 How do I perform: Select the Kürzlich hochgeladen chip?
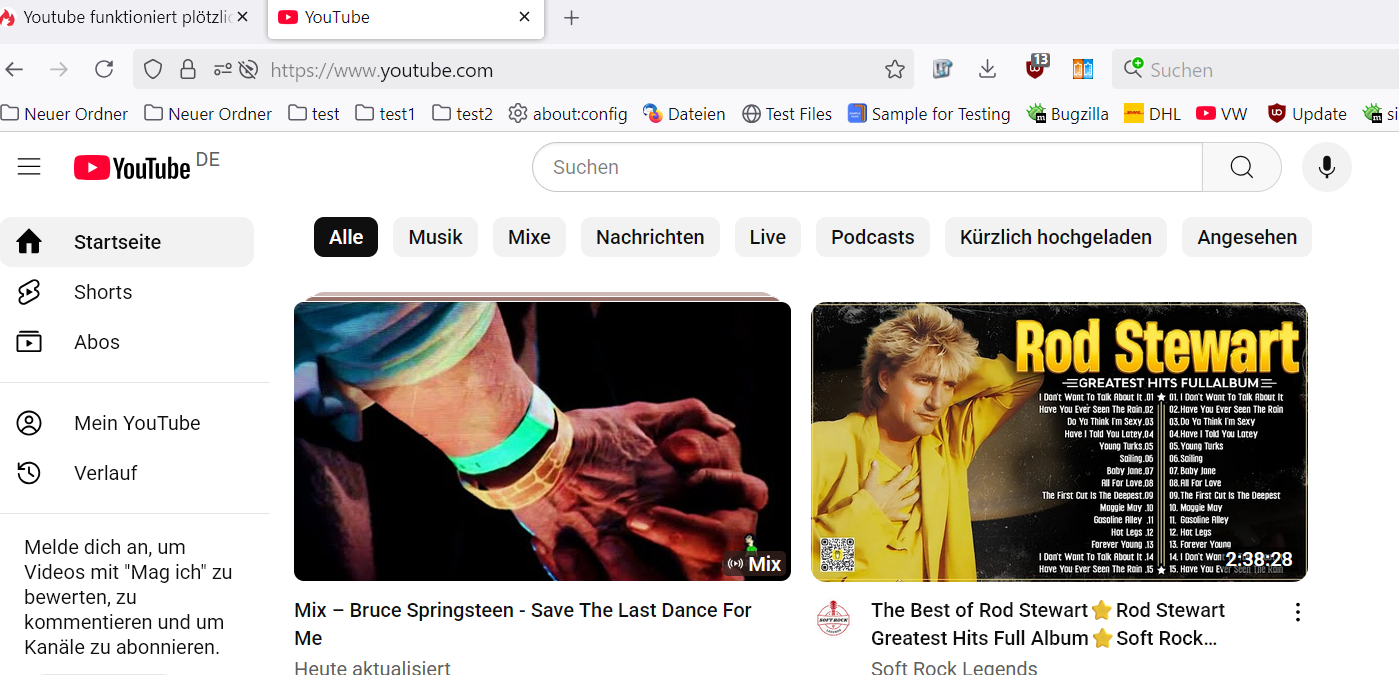[x=1056, y=237]
